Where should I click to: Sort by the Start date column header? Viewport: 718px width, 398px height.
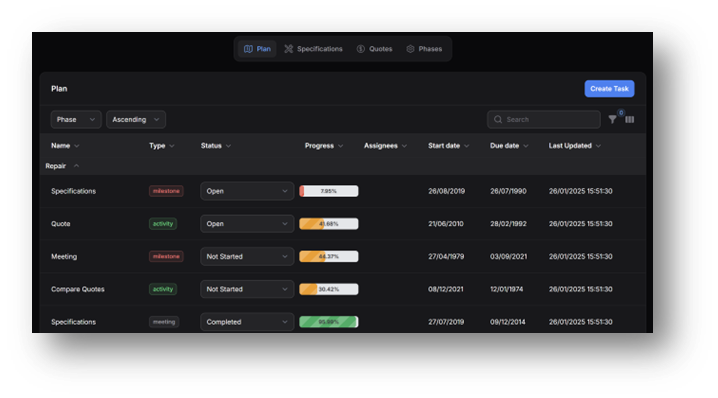pyautogui.click(x=448, y=146)
